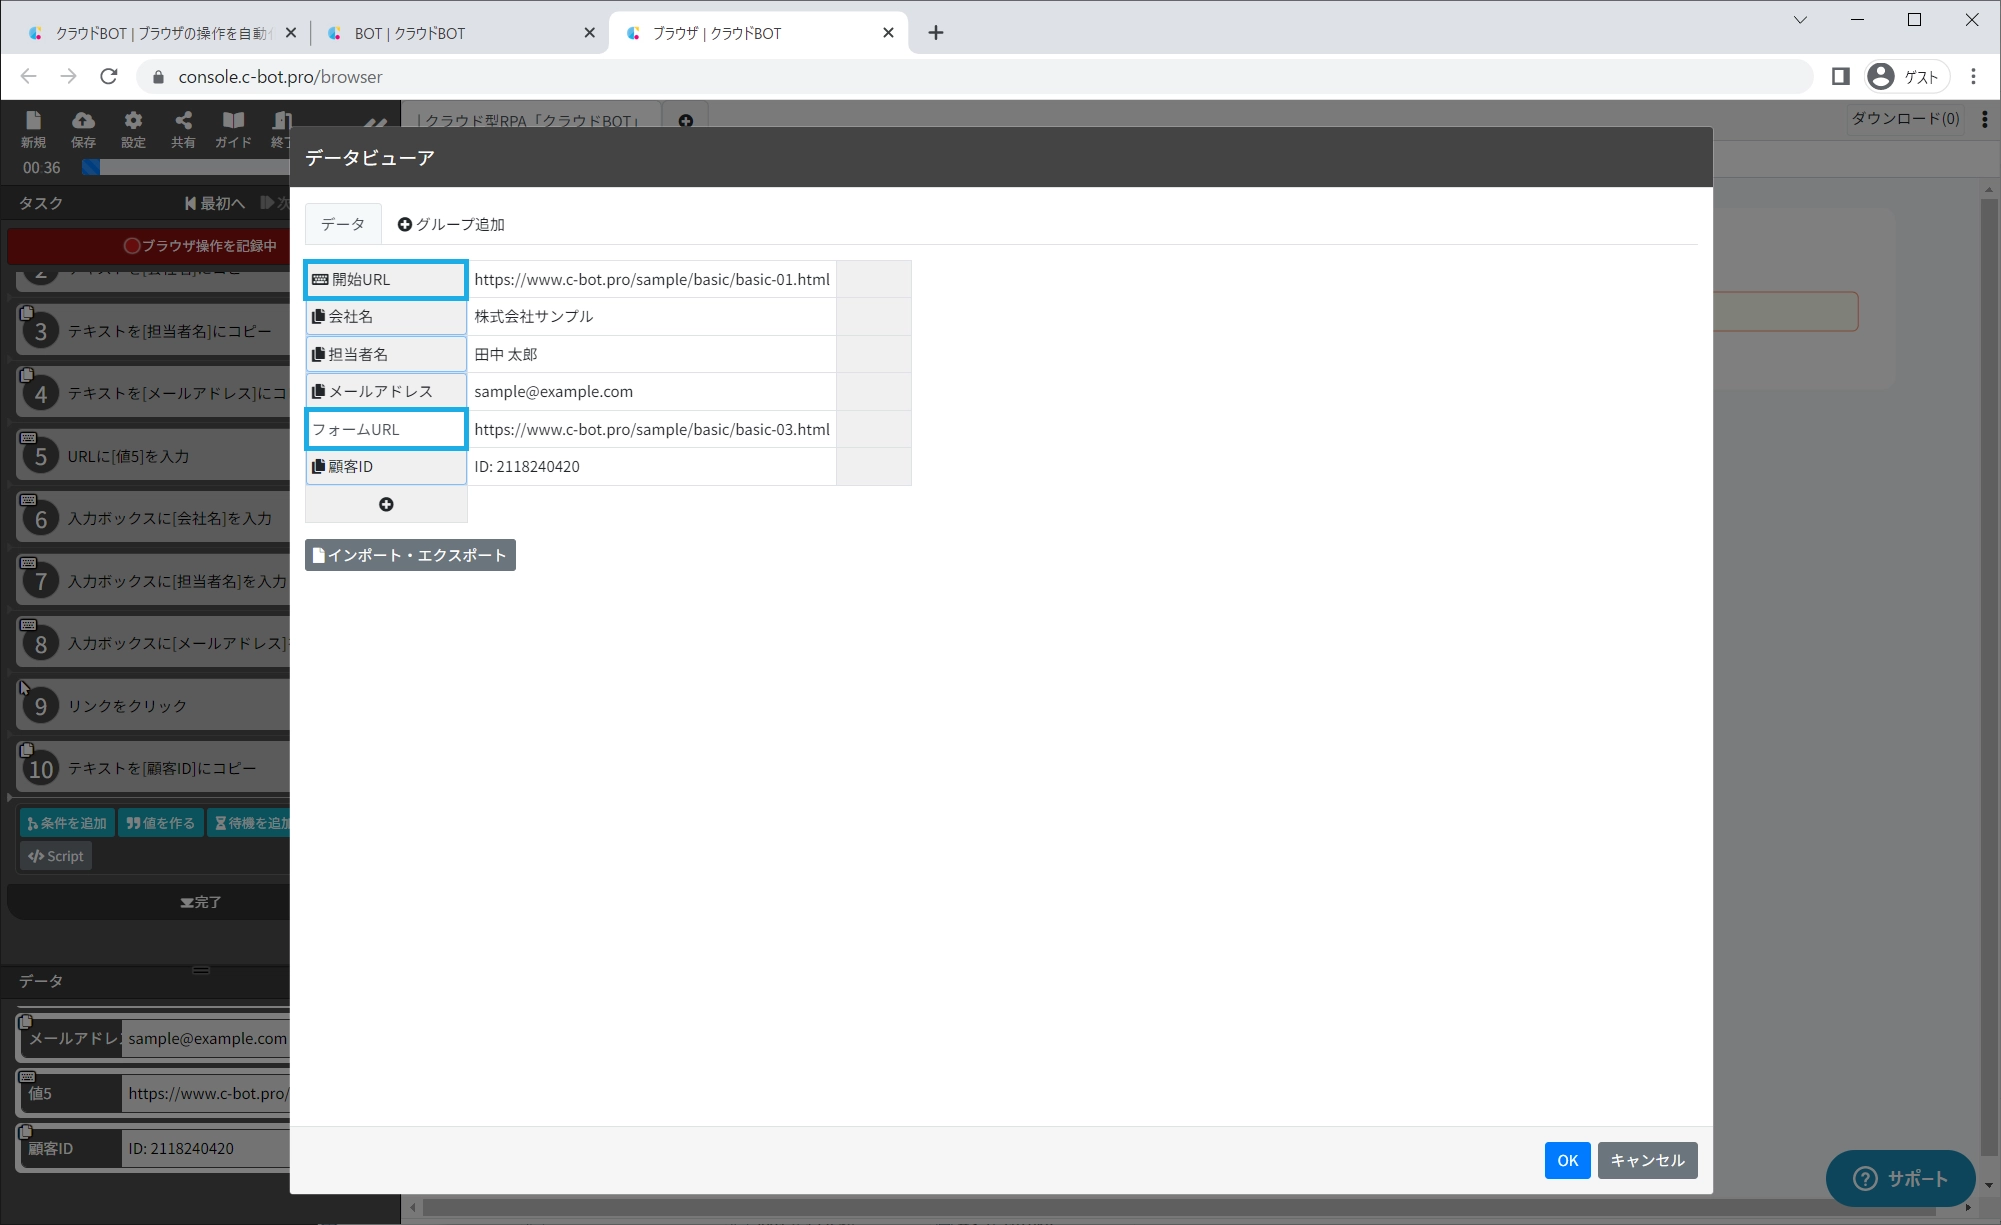Screen dimensions: 2001x1225
Task: Expand Chrome tab search chevron
Action: 1800,20
